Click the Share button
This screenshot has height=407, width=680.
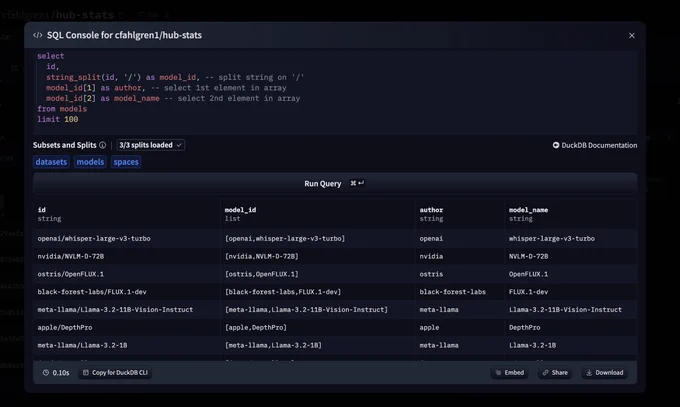point(555,372)
